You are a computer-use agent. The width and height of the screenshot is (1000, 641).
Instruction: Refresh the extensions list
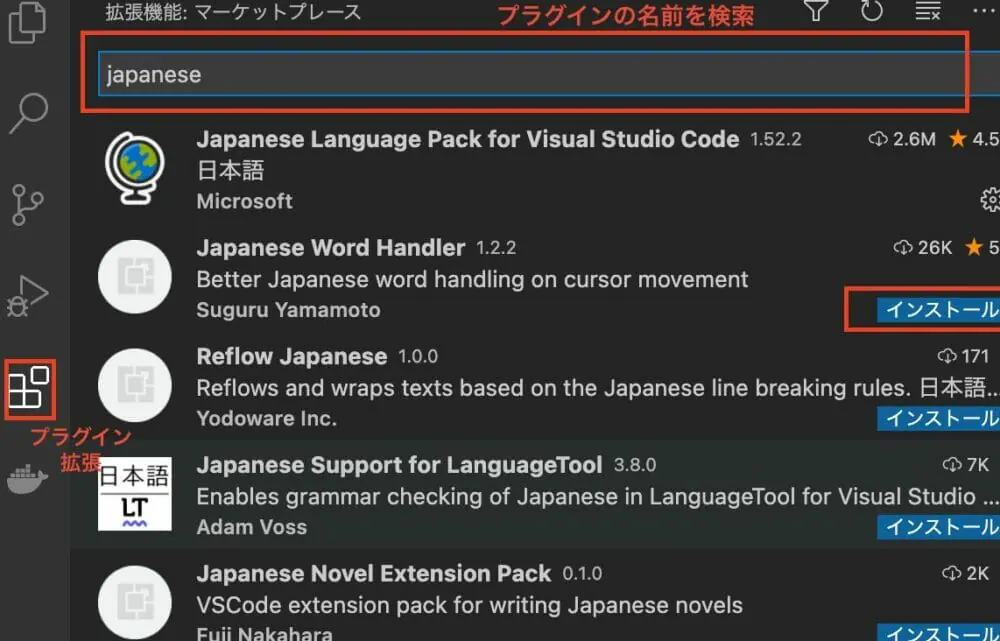point(872,12)
